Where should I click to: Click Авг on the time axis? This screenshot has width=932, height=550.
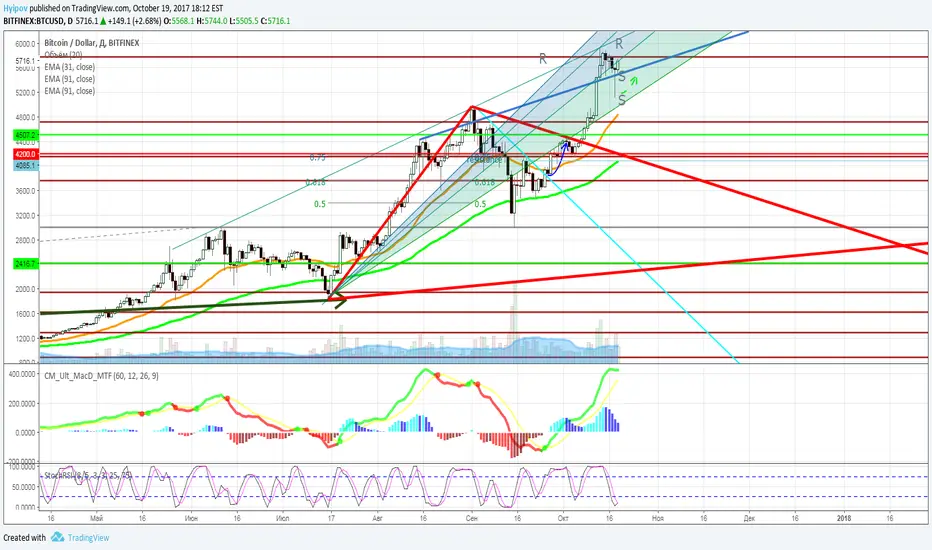pos(377,518)
